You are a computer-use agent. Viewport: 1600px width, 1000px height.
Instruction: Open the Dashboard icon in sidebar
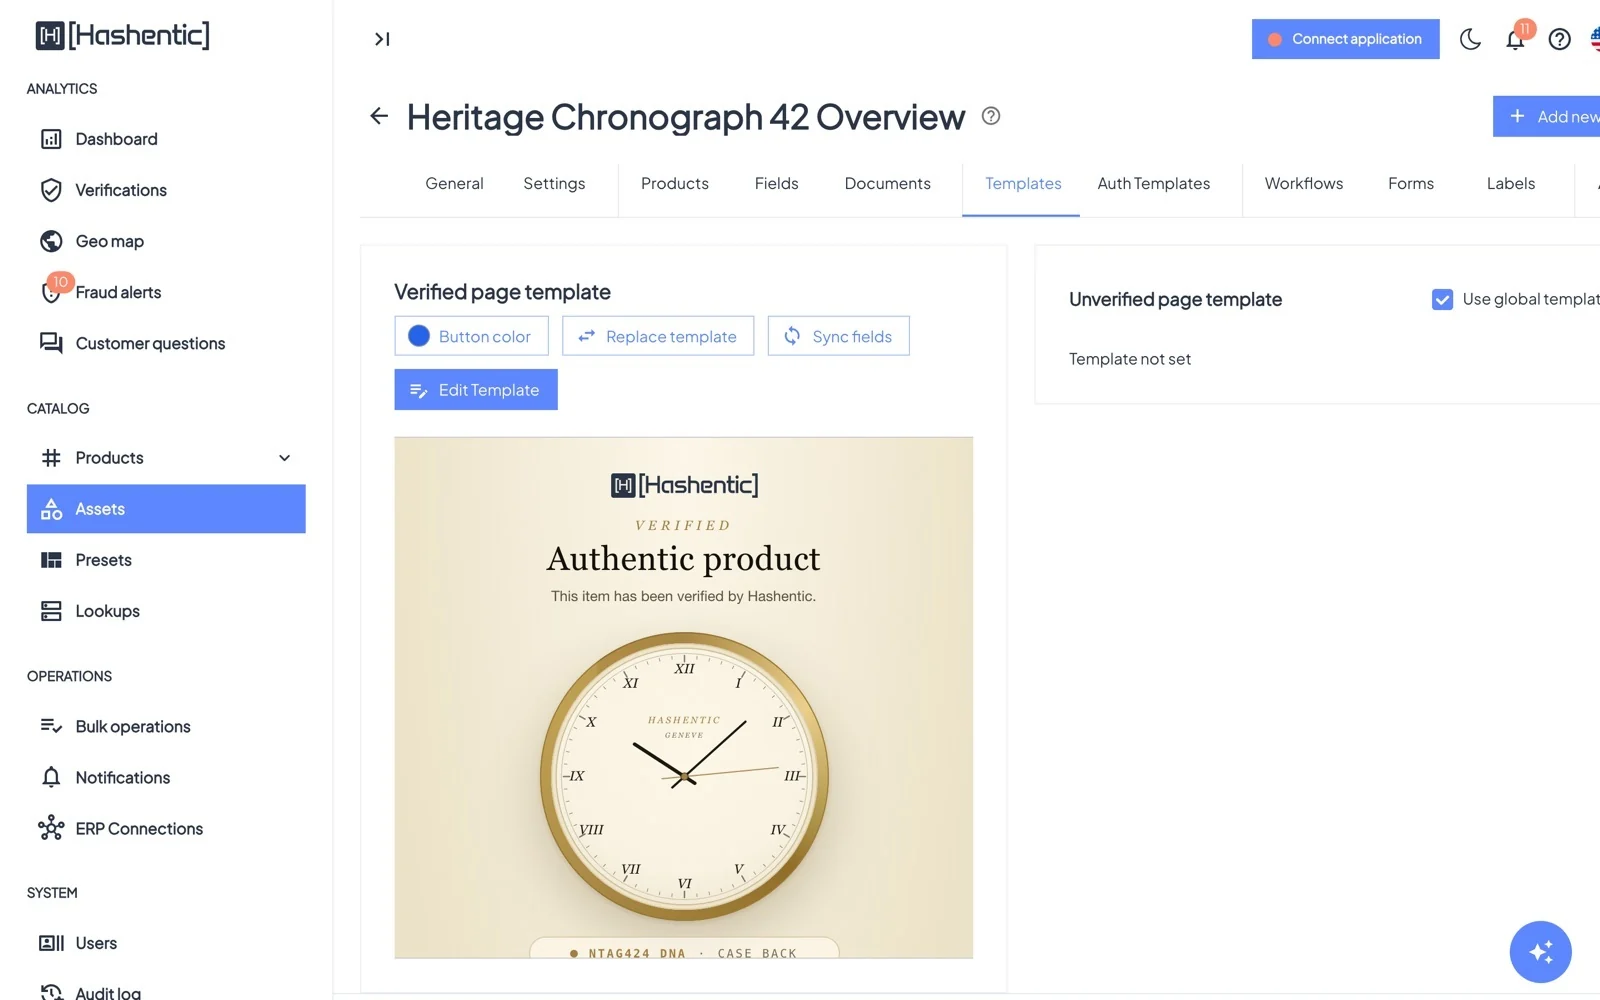51,139
